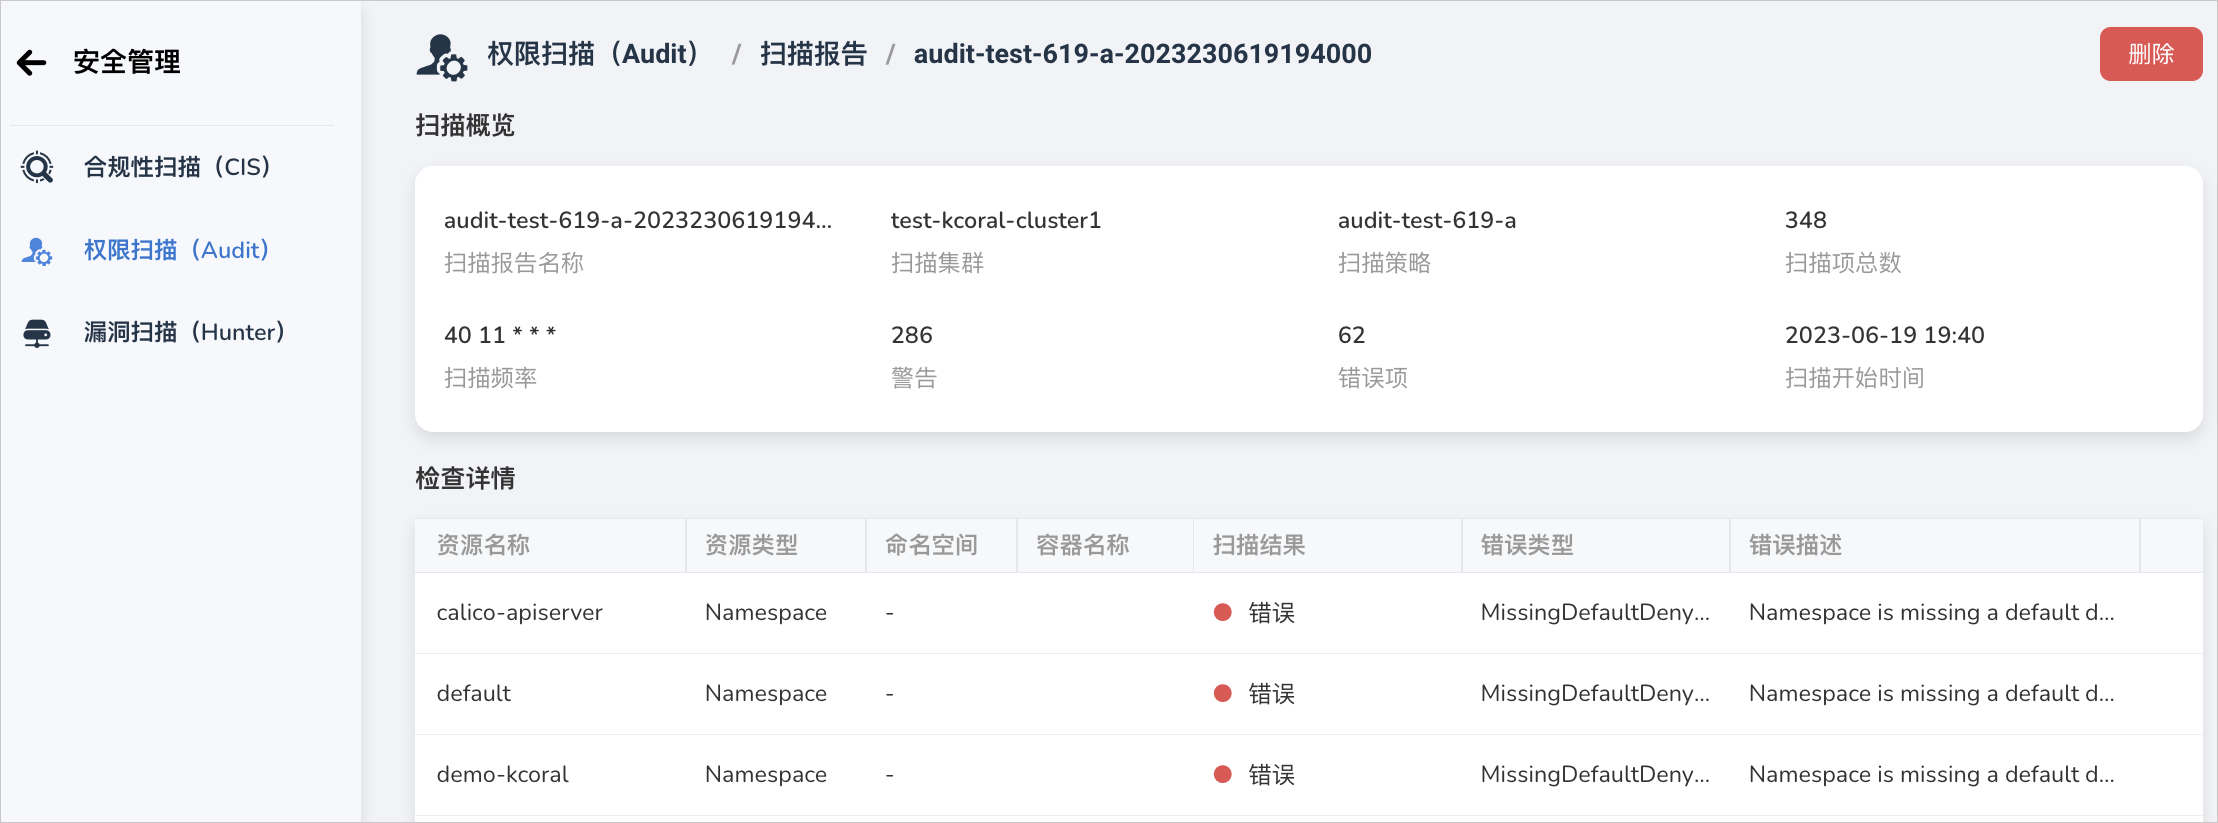Image resolution: width=2218 pixels, height=823 pixels.
Task: Click the 扫描项总数 label
Action: [1843, 263]
